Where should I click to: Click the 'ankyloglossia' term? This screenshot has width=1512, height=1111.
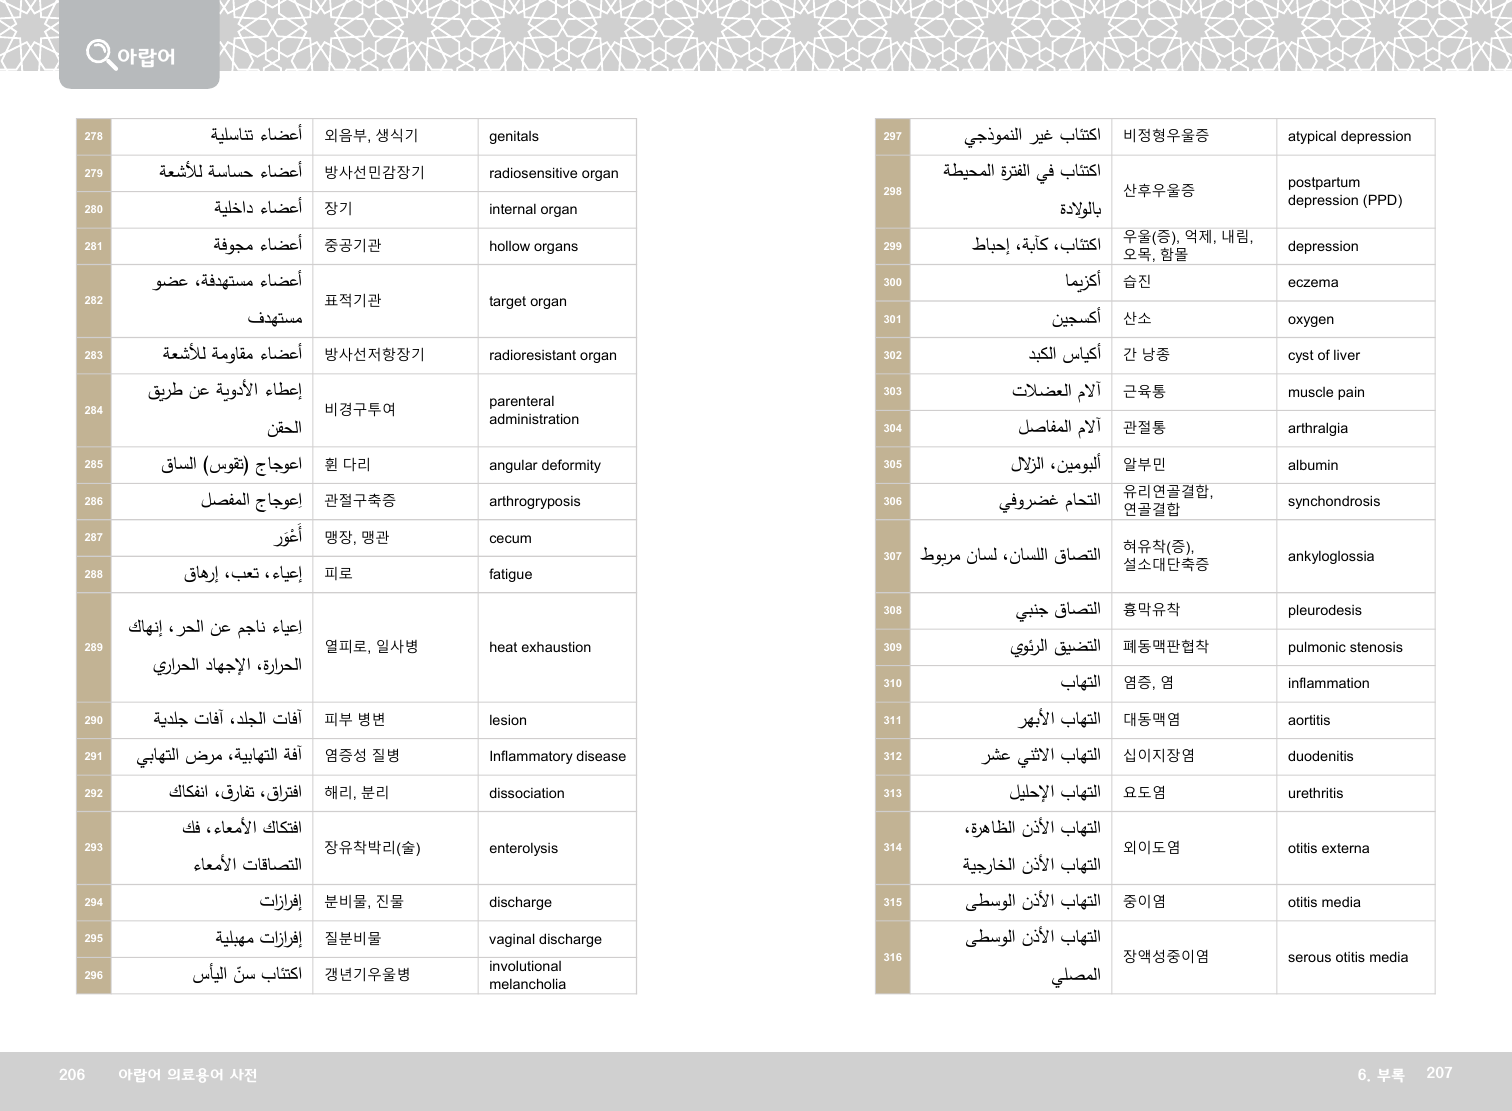point(1330,556)
